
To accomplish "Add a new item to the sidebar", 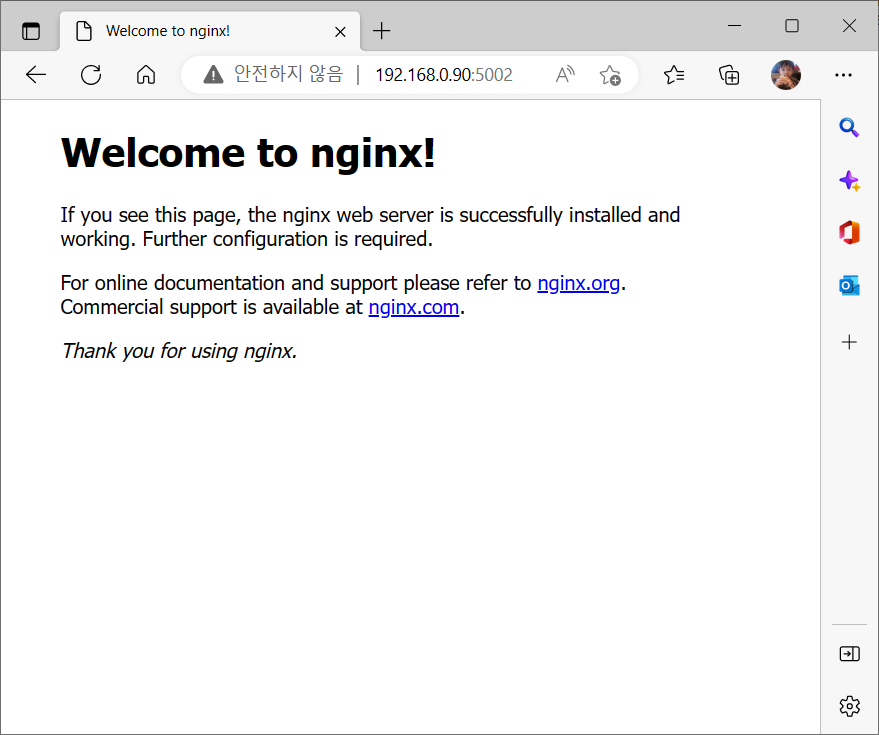I will tap(849, 341).
